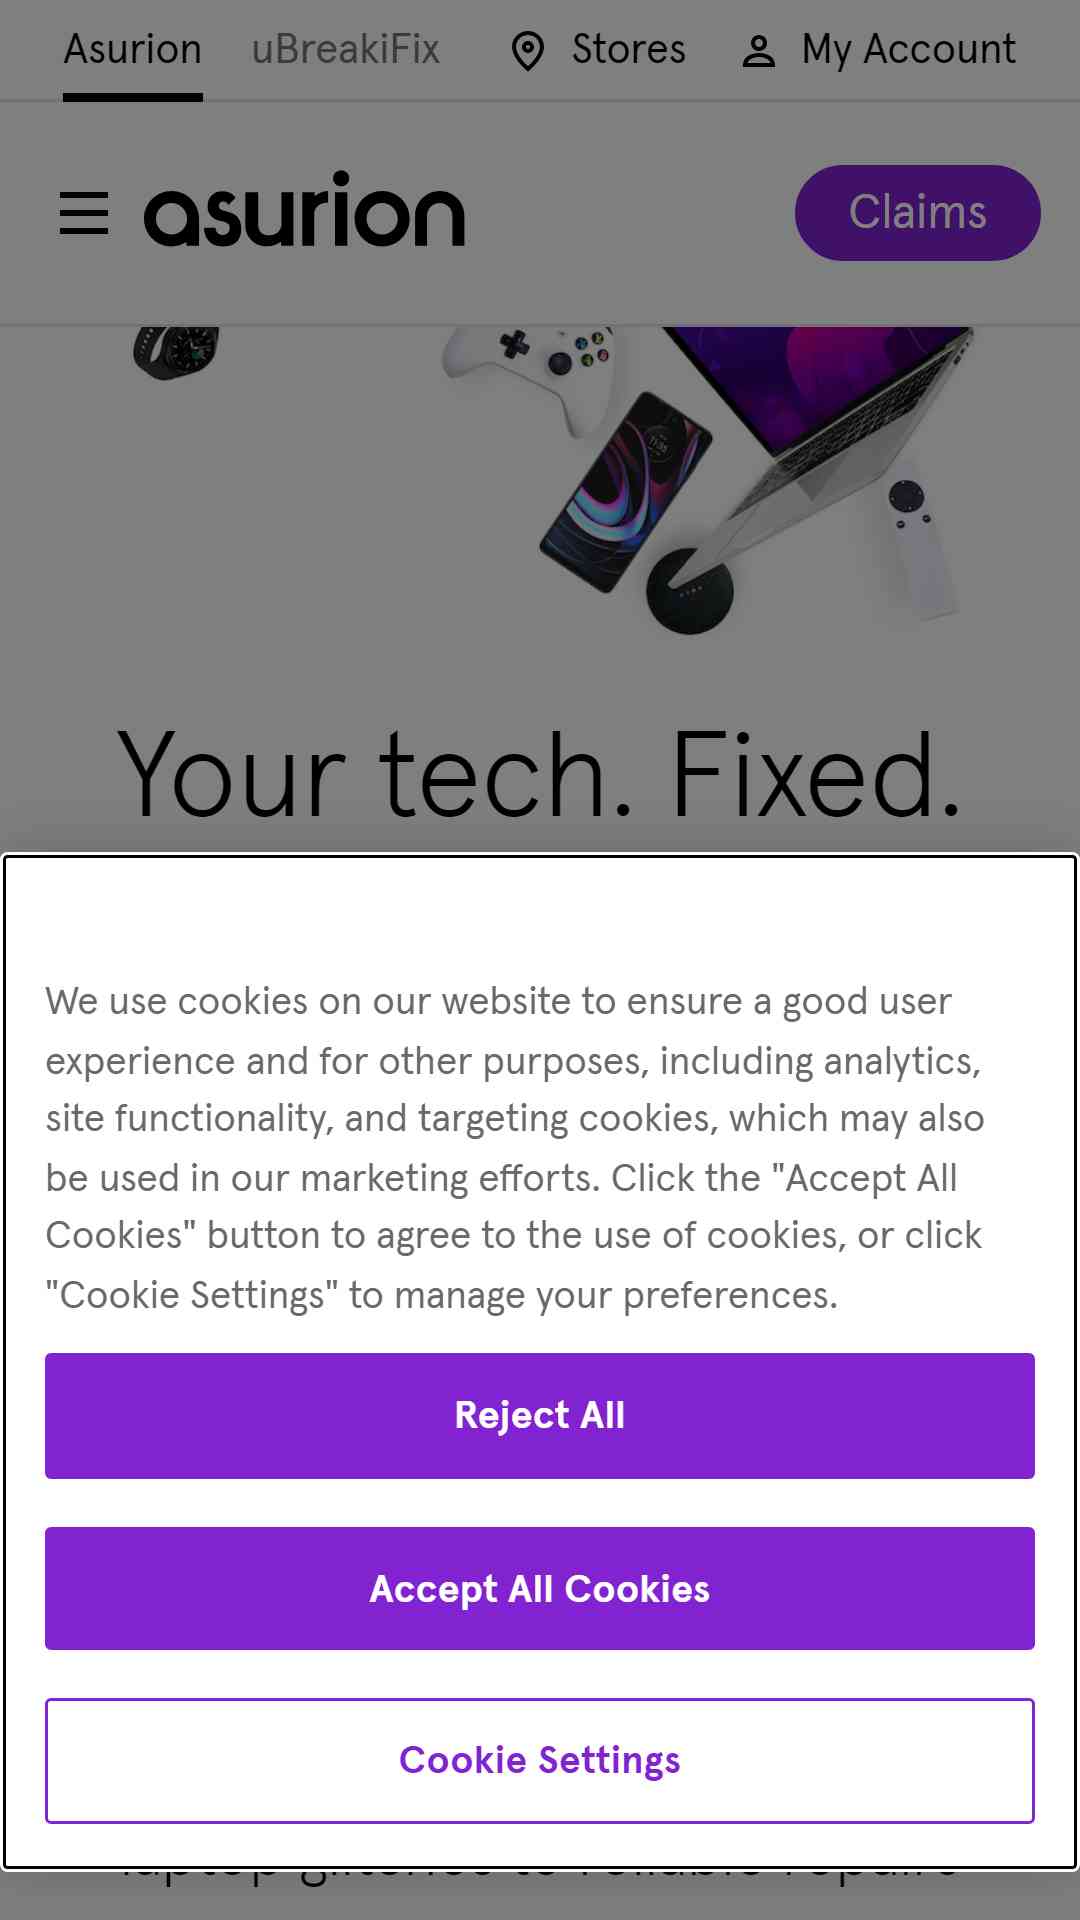Click the My Account person icon
Screen dimensions: 1080x1920
click(x=759, y=51)
